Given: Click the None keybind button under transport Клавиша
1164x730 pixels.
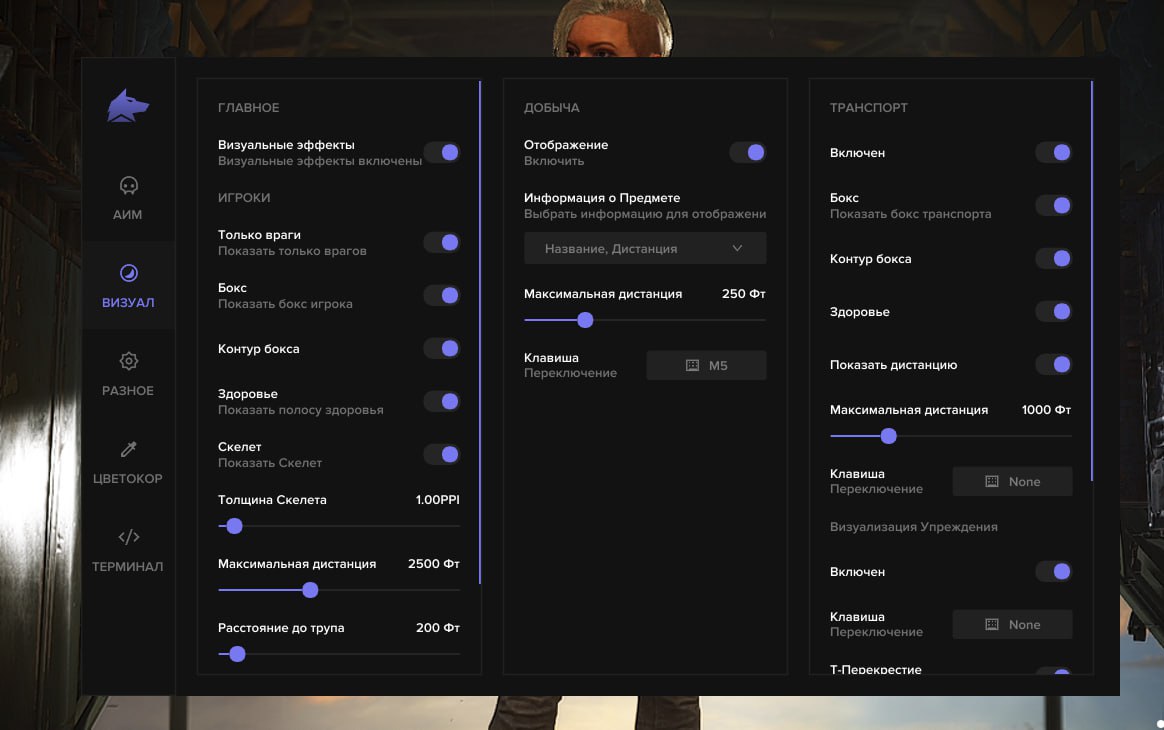Looking at the screenshot, I should [x=1012, y=481].
